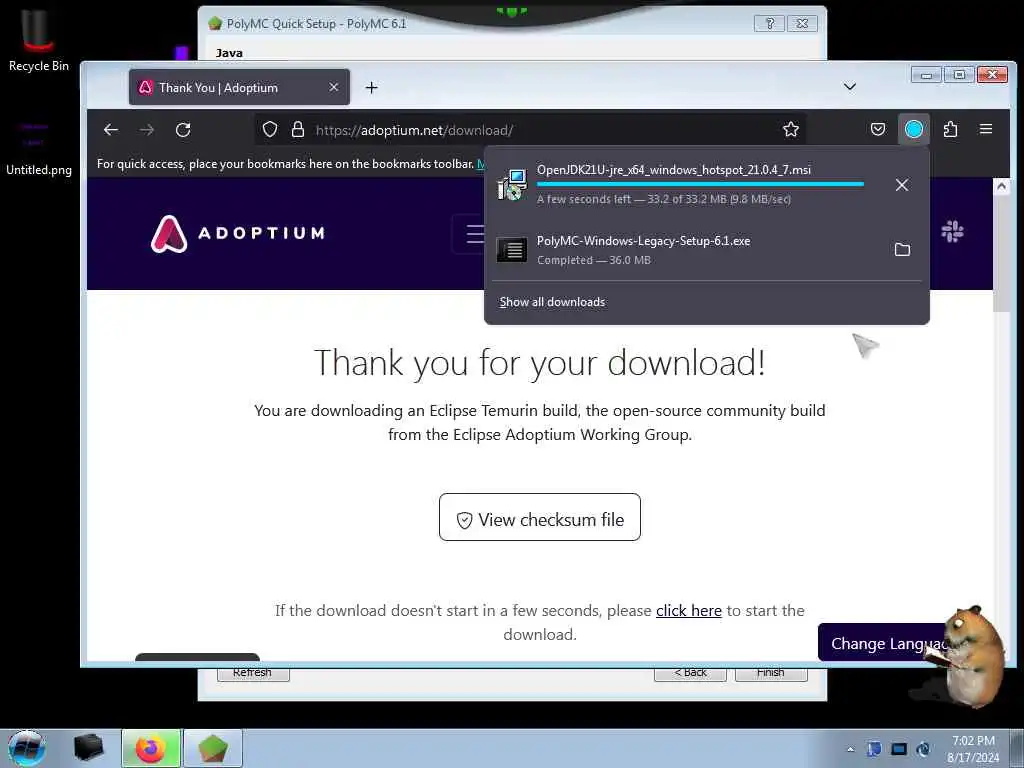
Task: Select the Untitled.png desktop file
Action: coord(39,147)
